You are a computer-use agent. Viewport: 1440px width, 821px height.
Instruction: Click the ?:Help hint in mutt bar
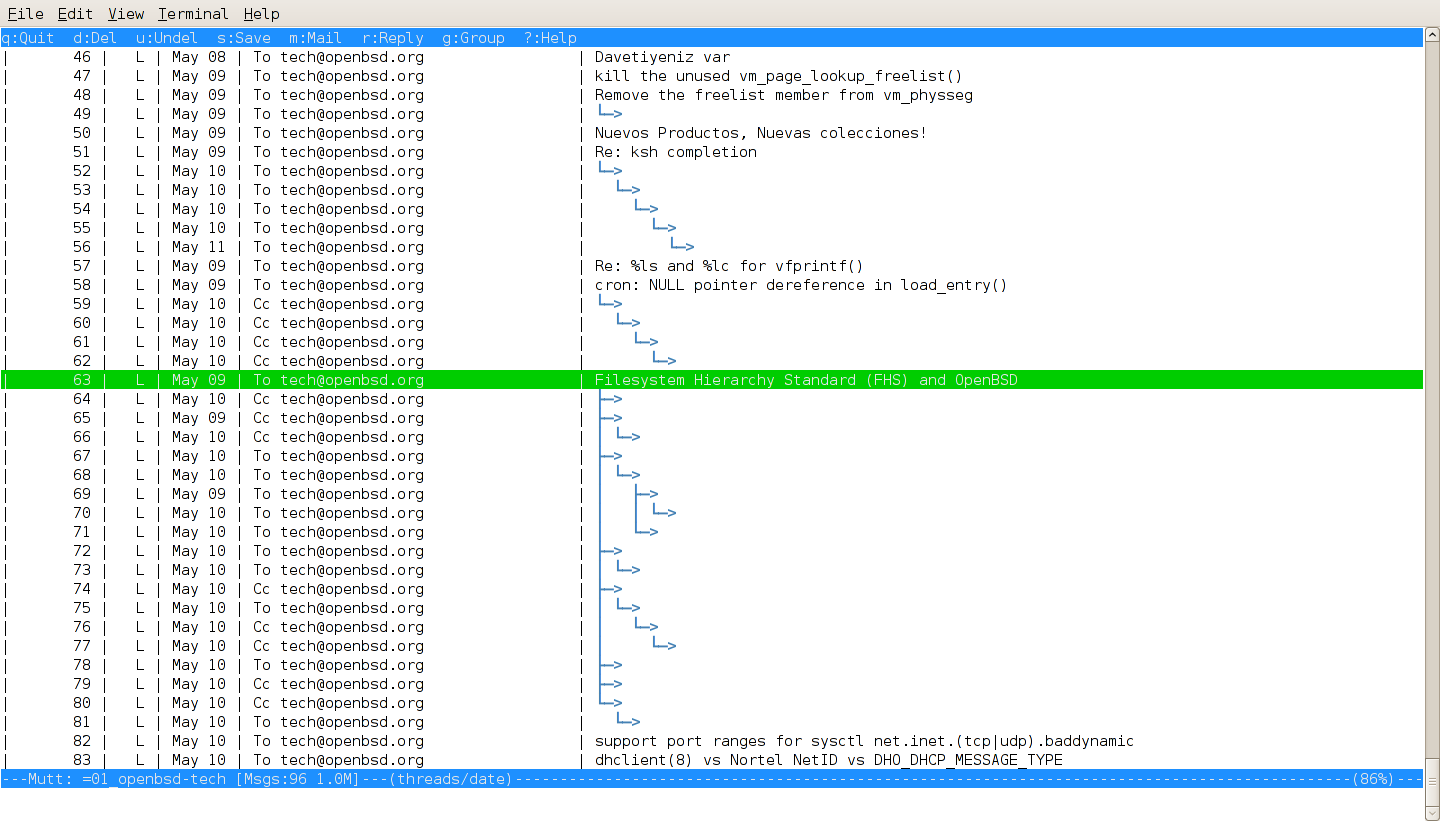[551, 38]
